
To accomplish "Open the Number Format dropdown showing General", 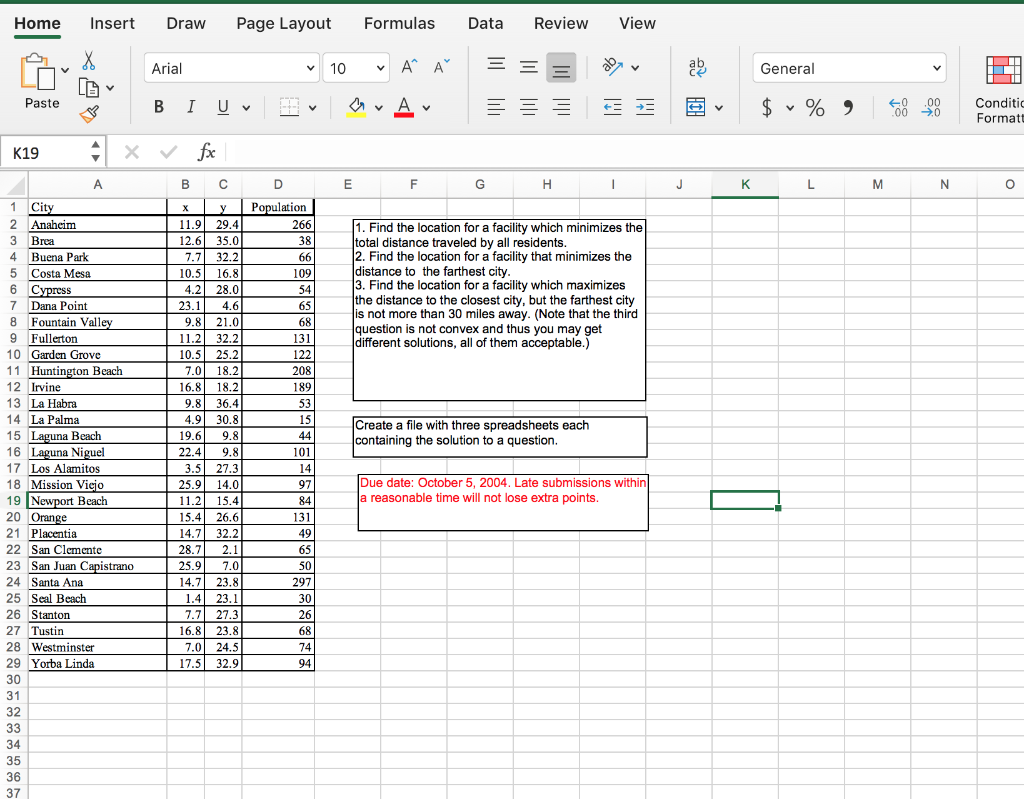I will (847, 67).
